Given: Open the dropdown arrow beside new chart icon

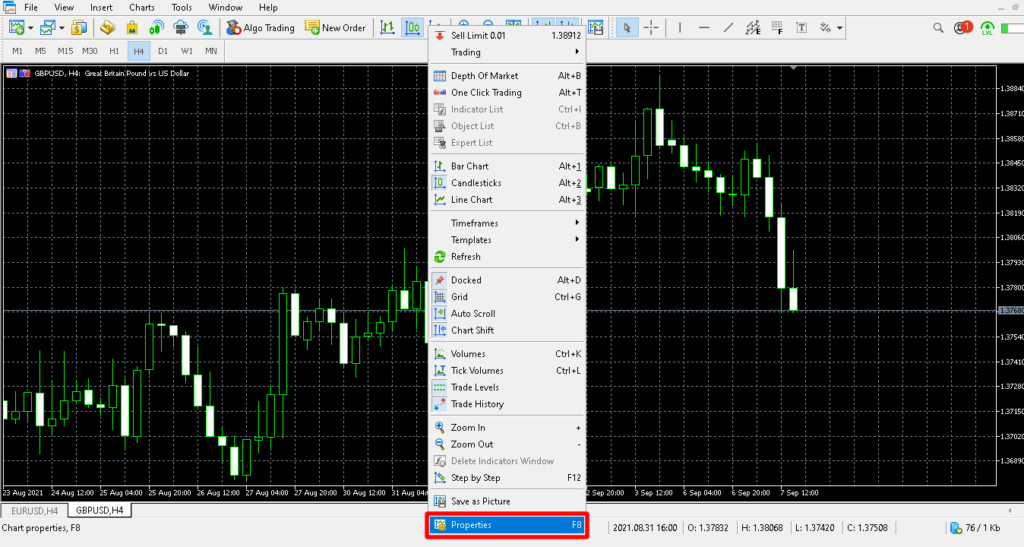Looking at the screenshot, I should tap(30, 28).
